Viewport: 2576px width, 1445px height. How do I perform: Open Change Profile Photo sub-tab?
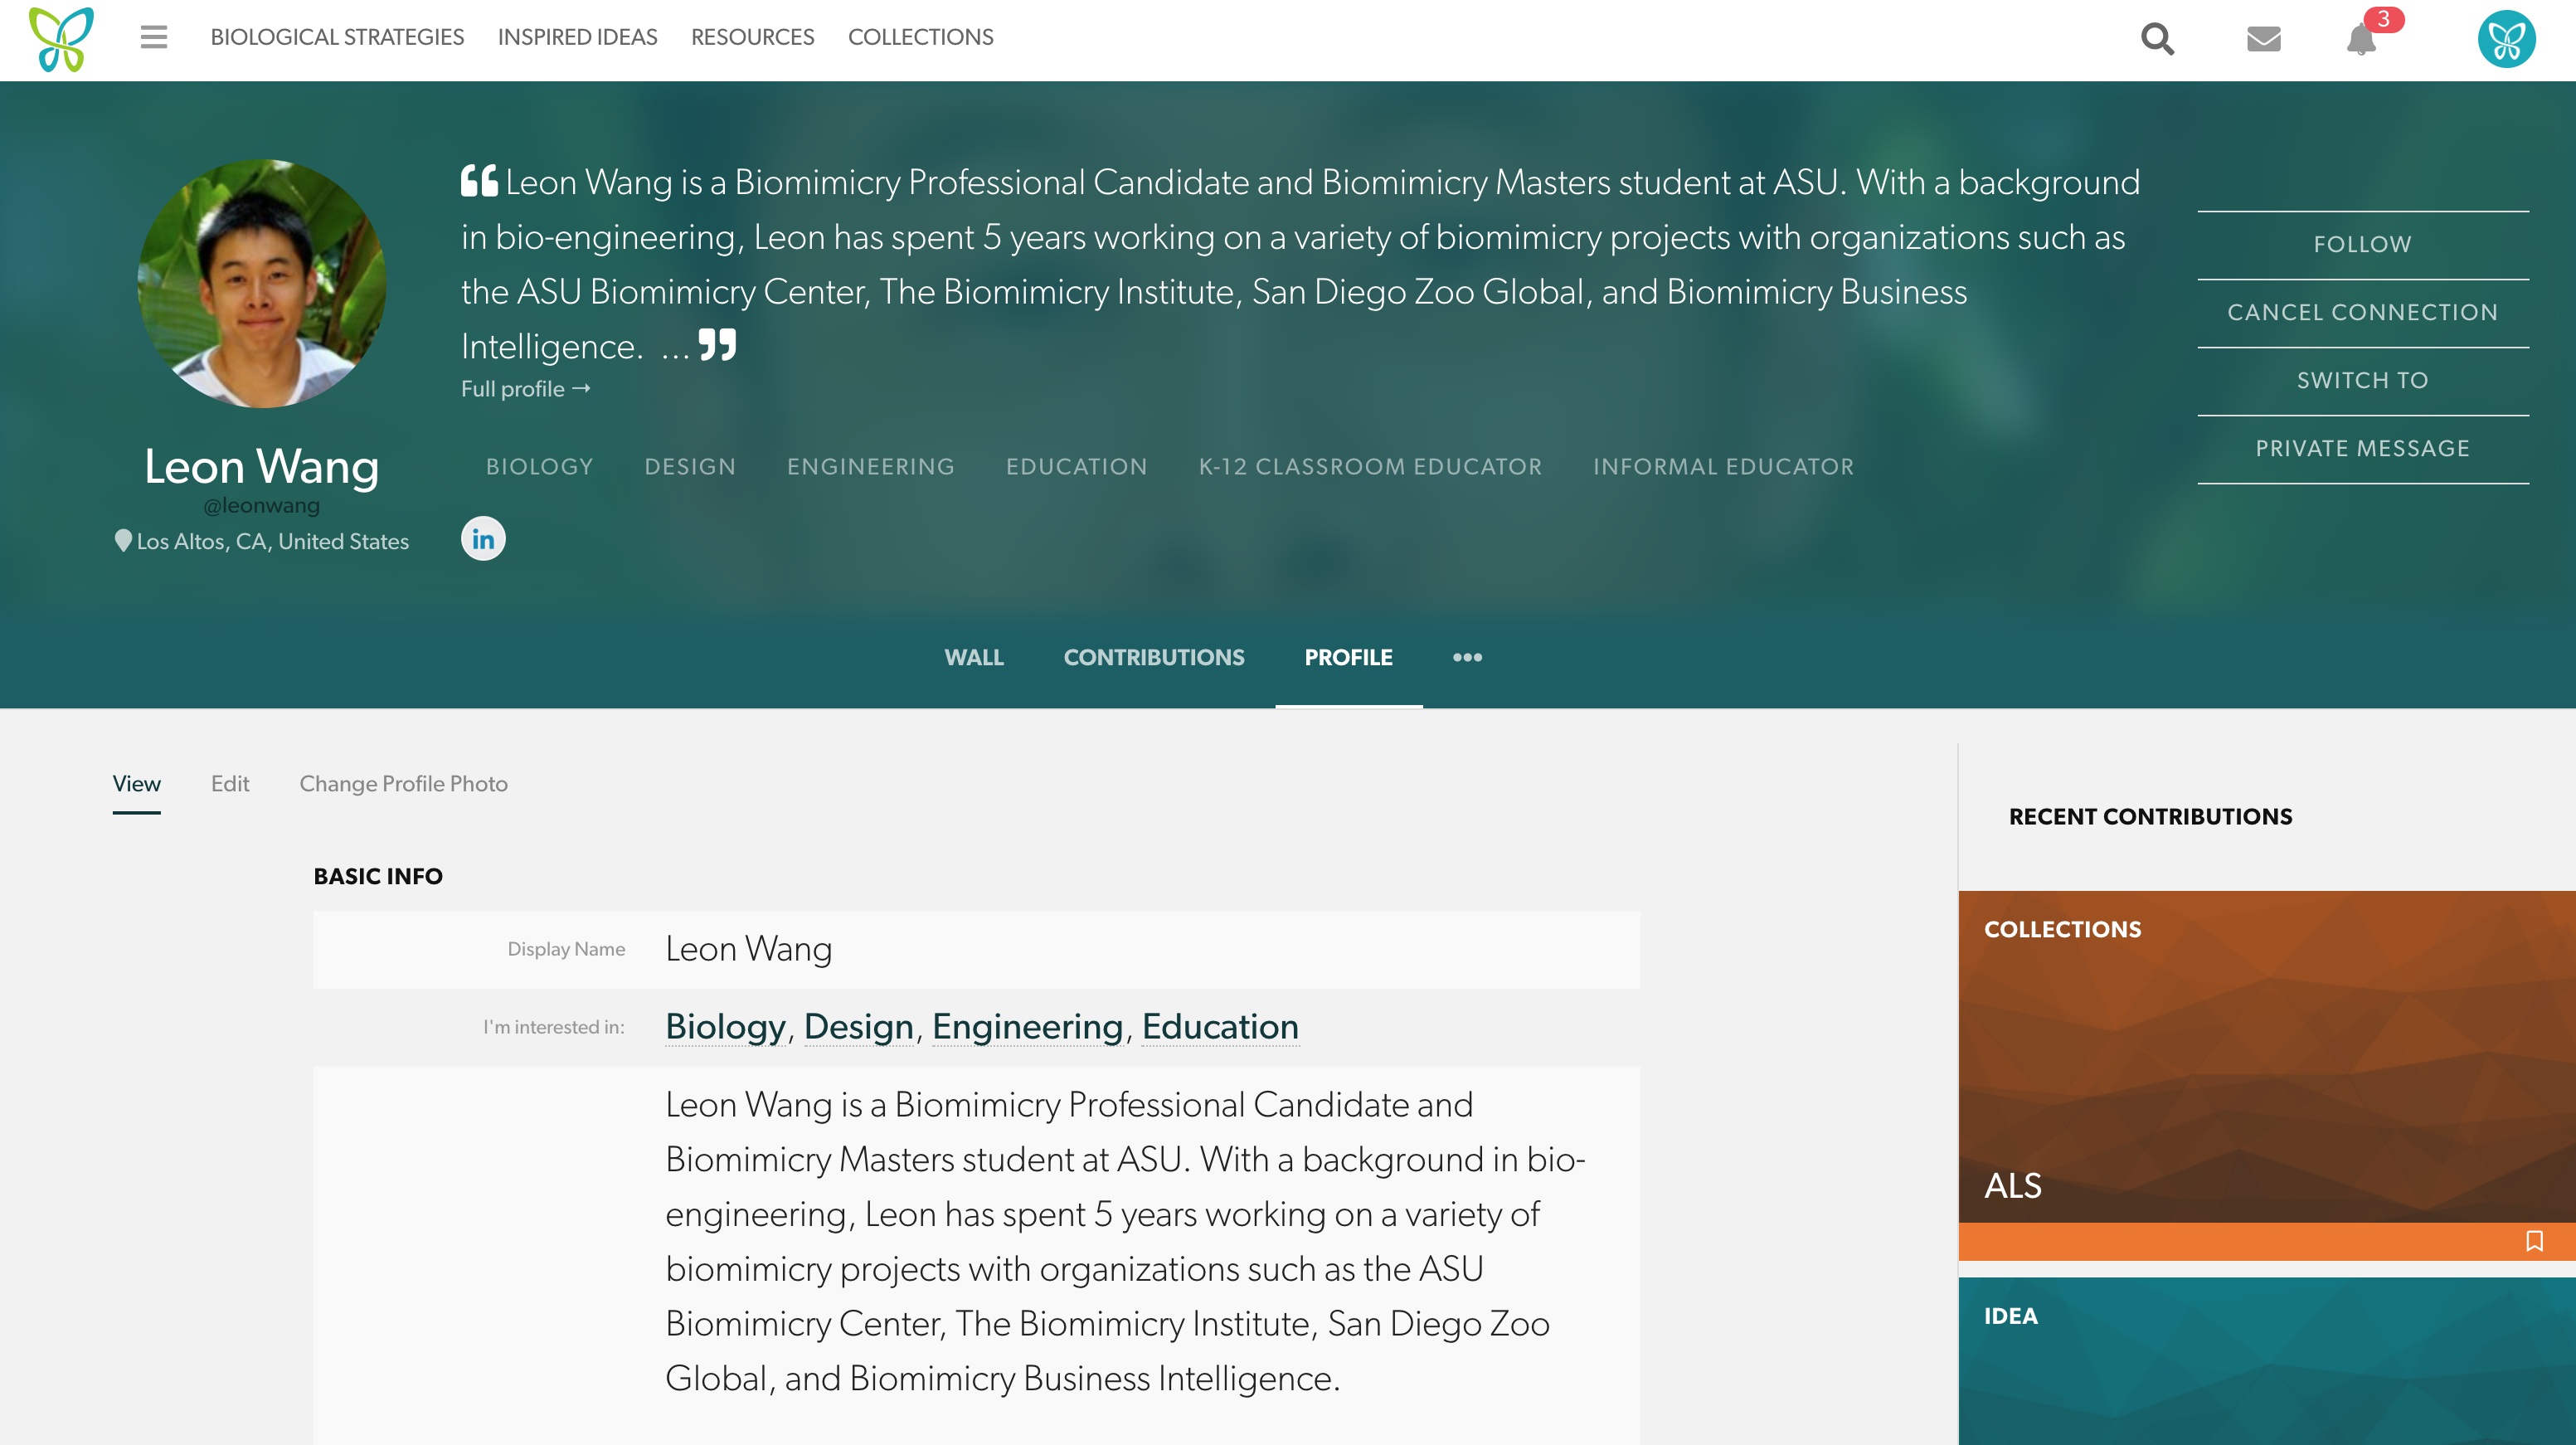point(403,784)
